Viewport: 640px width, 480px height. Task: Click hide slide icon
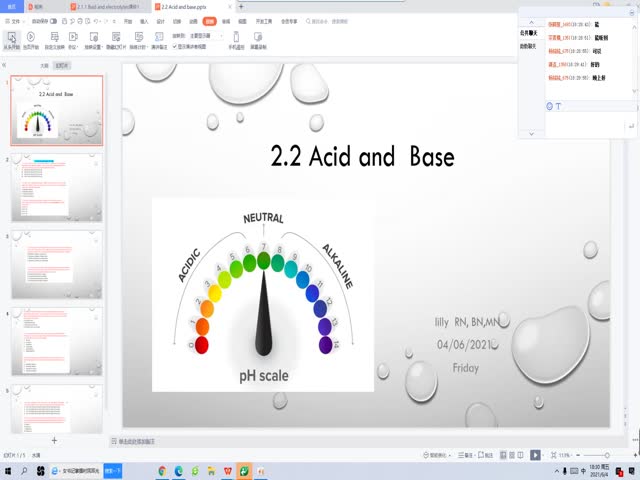116,37
